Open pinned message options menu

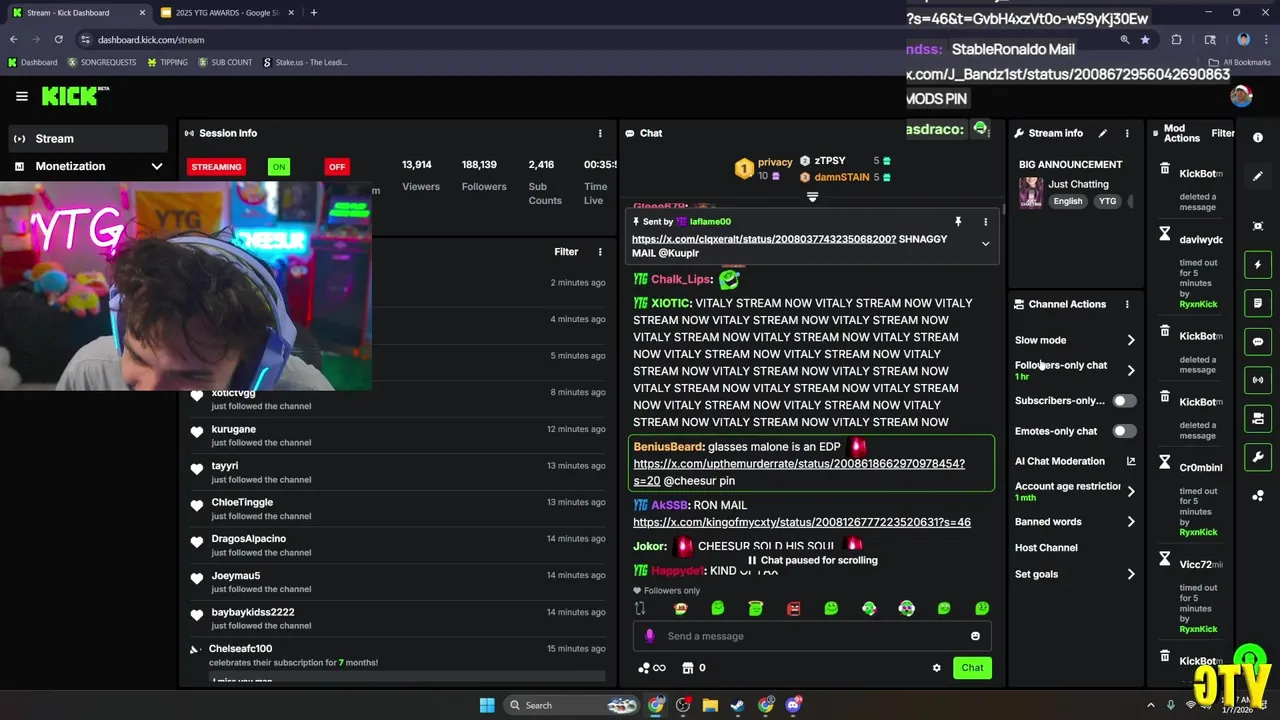(x=985, y=221)
